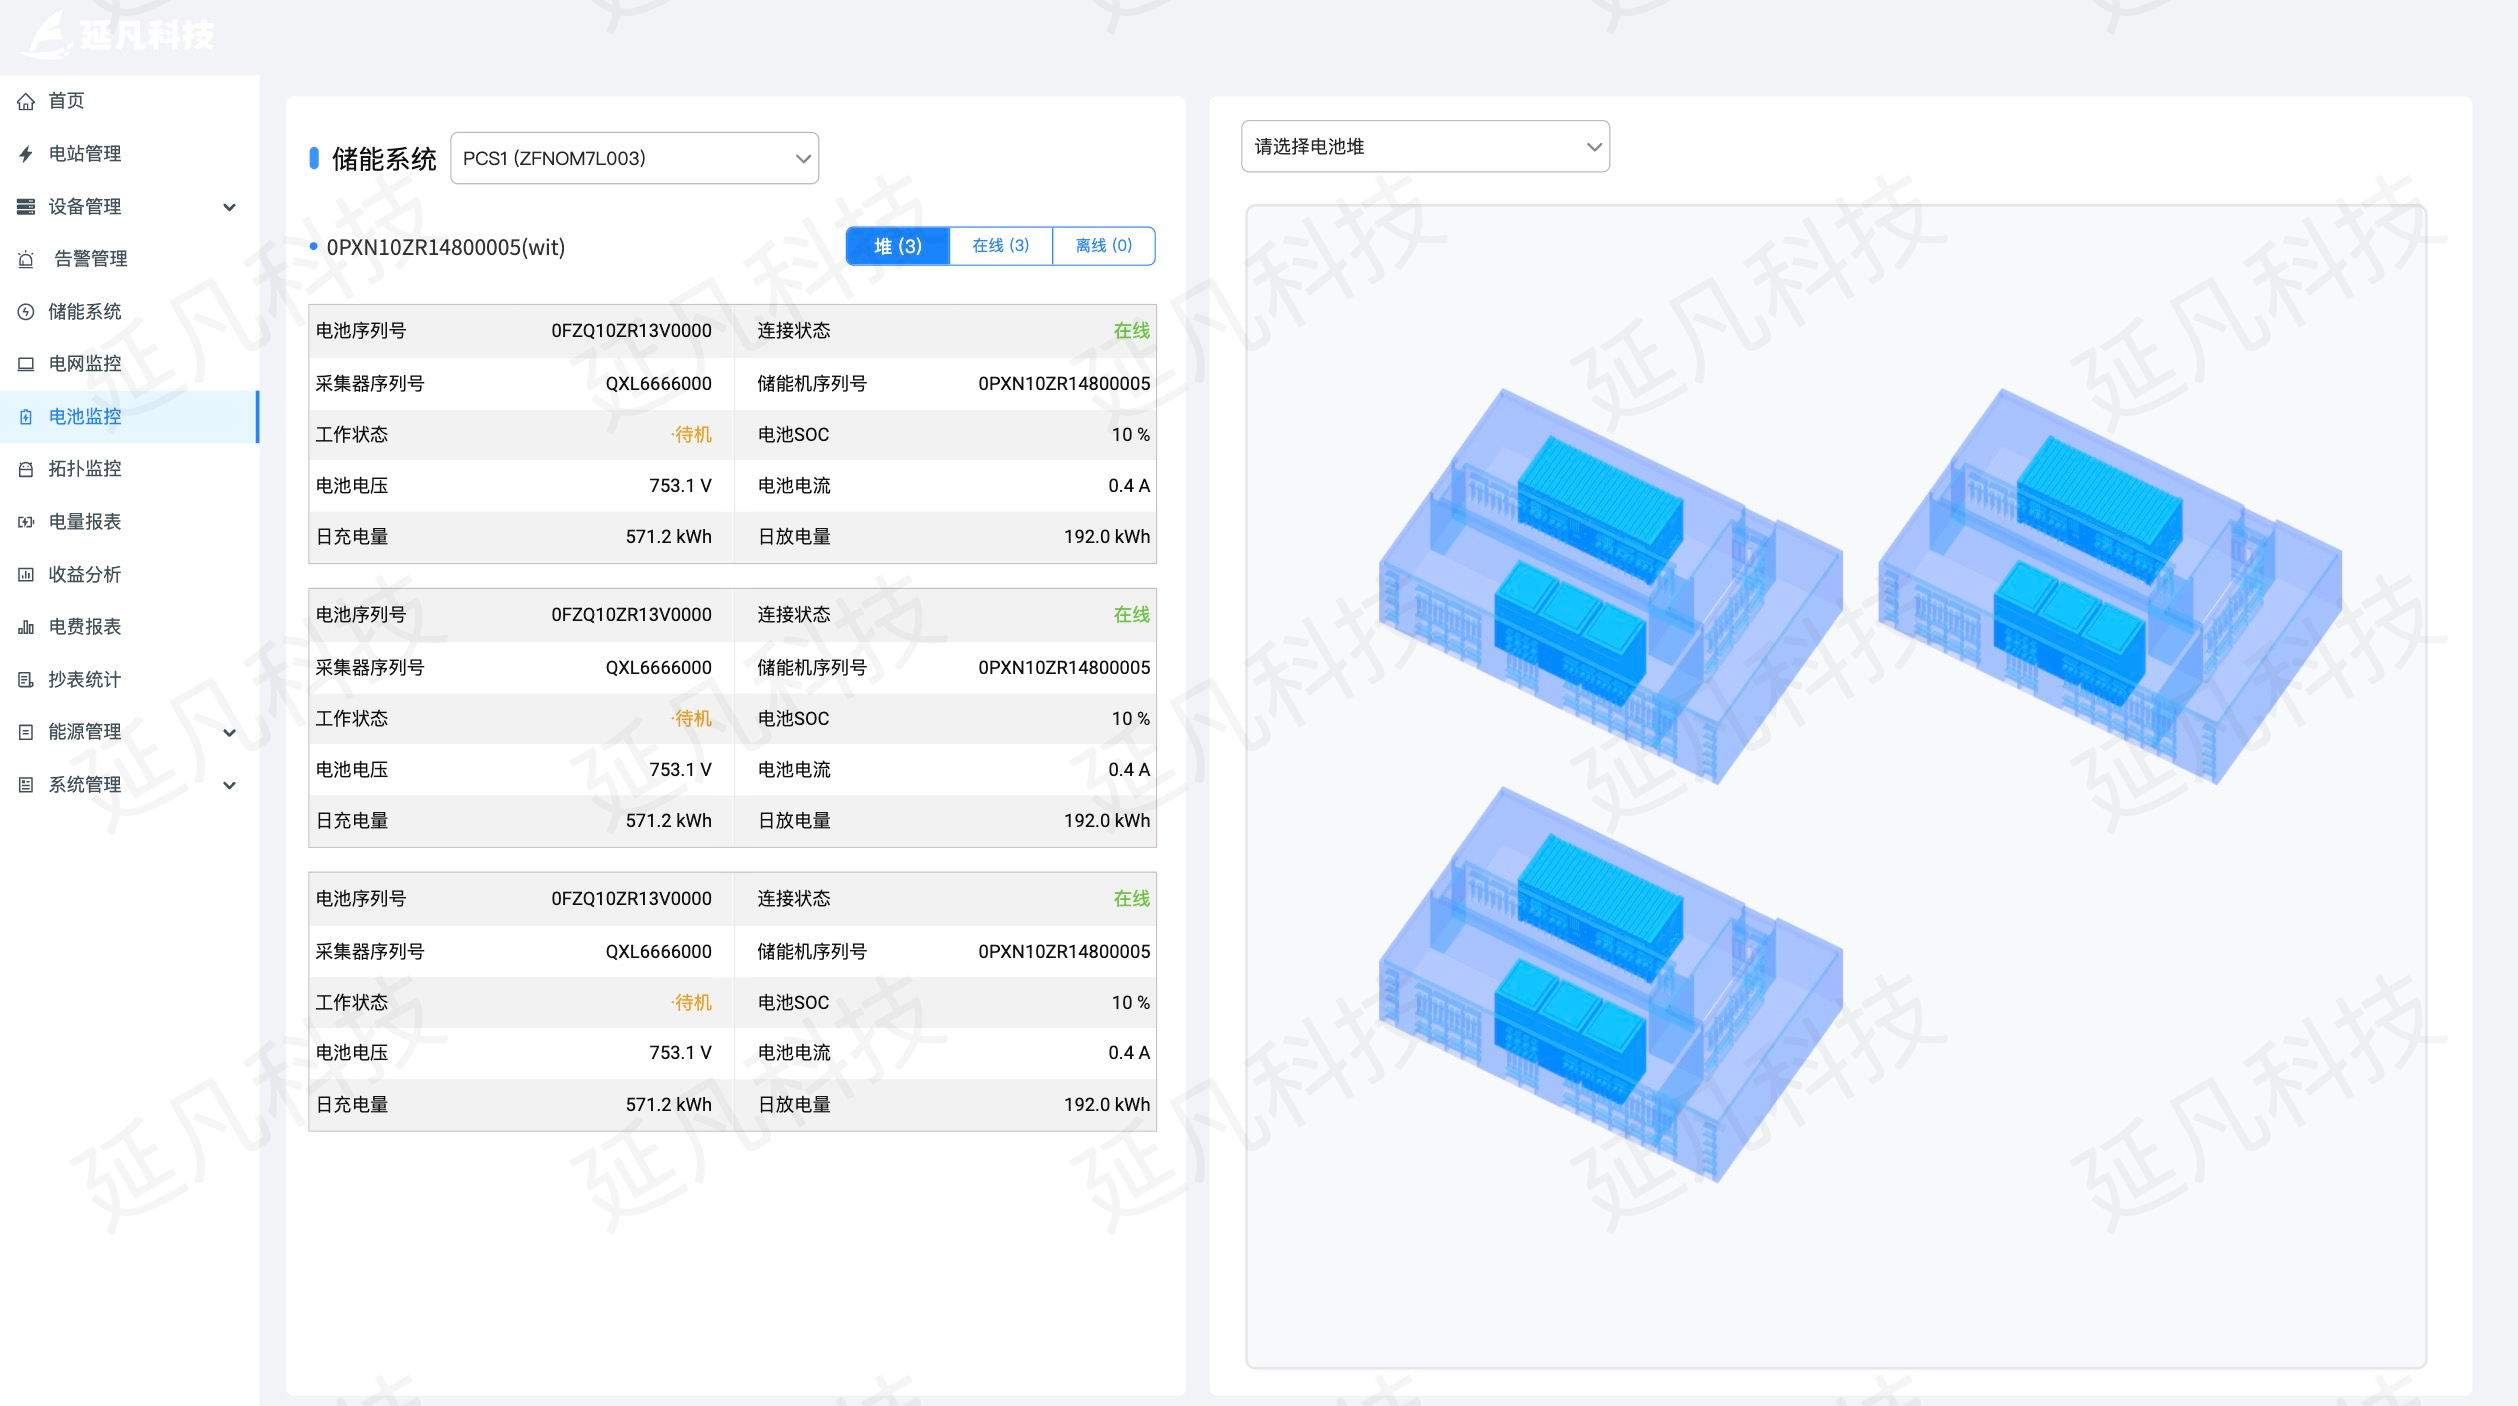This screenshot has width=2518, height=1406.
Task: Click the lightning bolt station management icon
Action: click(x=26, y=154)
